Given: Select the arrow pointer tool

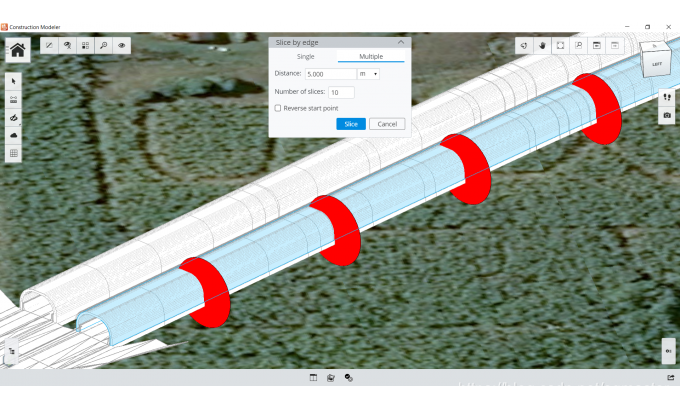Looking at the screenshot, I should (x=13, y=81).
